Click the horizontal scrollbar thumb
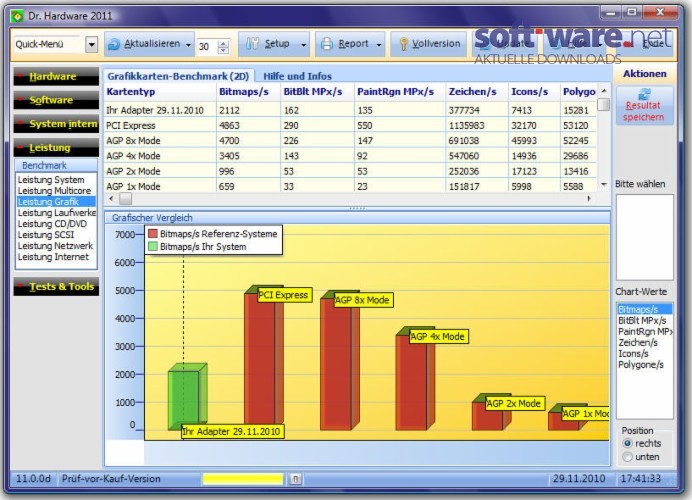Screen dimensions: 692x500 coord(125,199)
